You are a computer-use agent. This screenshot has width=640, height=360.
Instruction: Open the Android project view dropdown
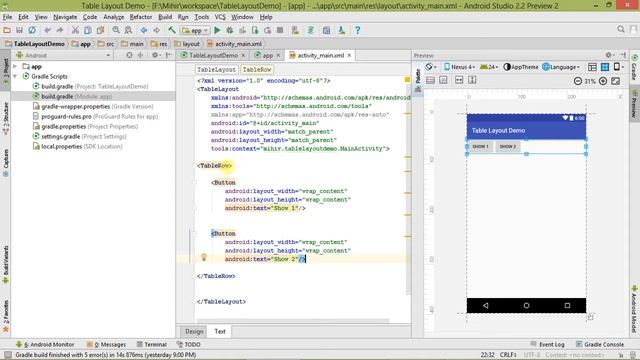click(63, 55)
